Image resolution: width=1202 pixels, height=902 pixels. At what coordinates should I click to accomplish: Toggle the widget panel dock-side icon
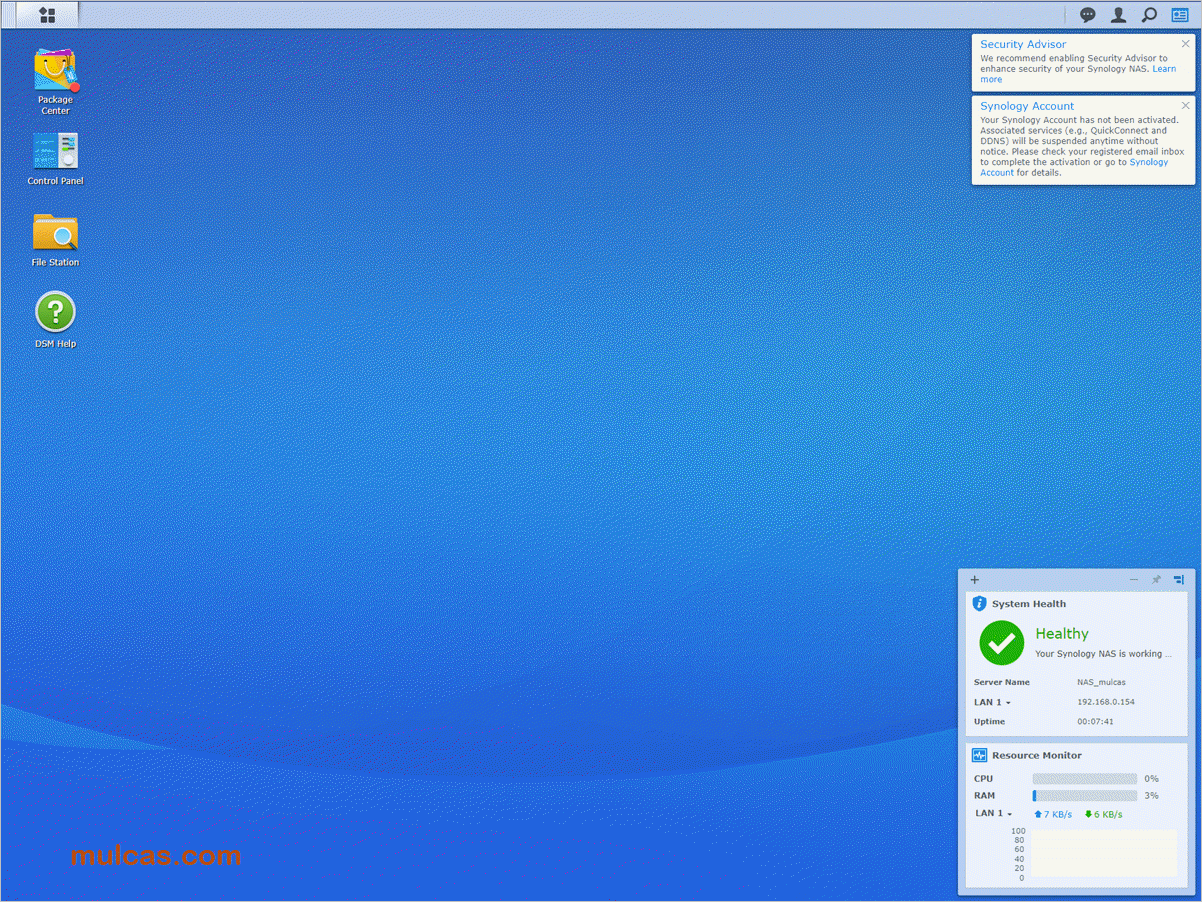1179,580
